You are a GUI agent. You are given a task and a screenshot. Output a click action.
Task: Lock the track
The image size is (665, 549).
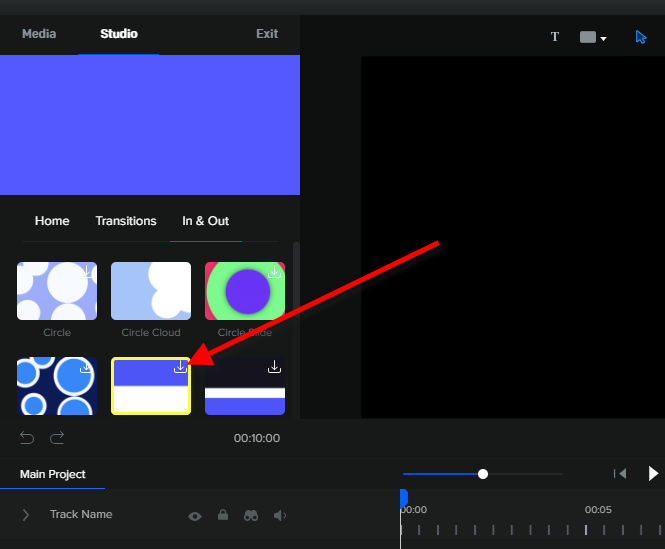pyautogui.click(x=223, y=515)
